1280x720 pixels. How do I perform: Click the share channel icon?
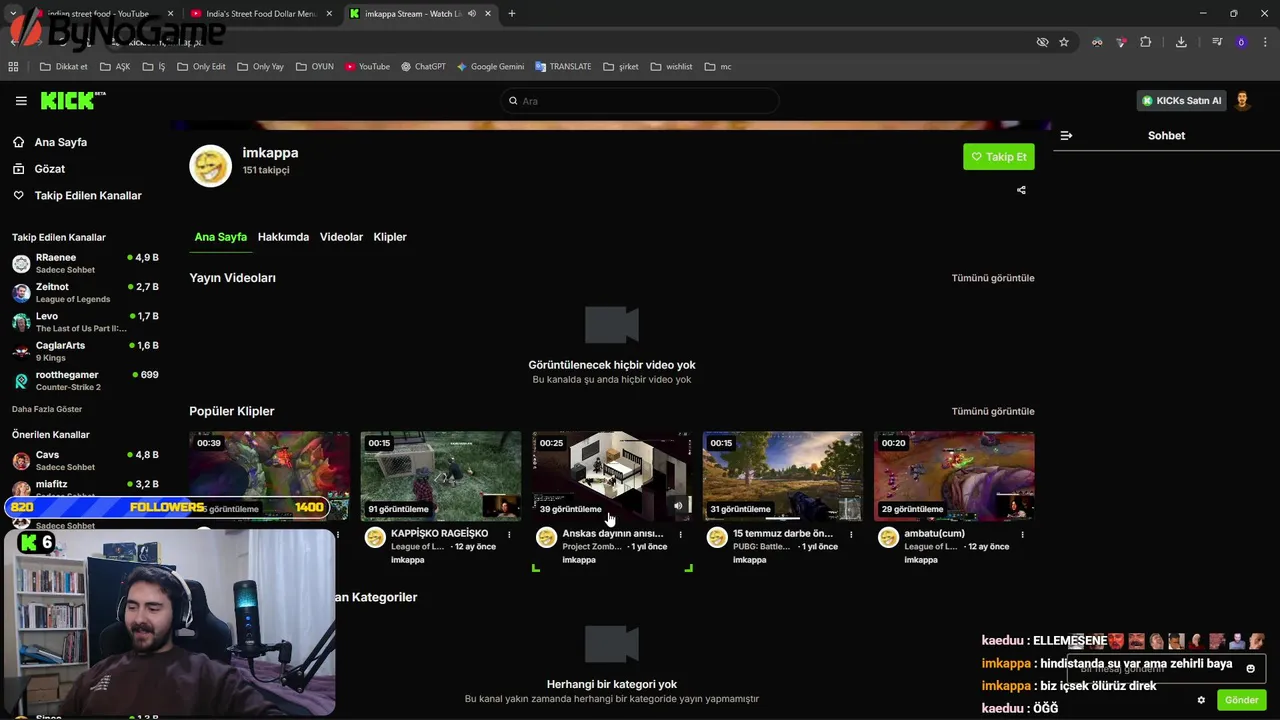click(1021, 190)
